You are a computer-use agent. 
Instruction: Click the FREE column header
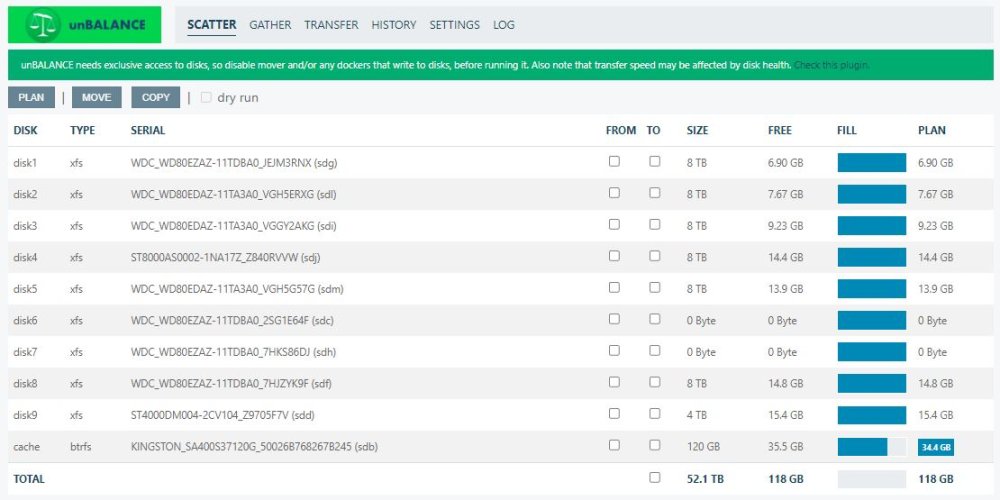pyautogui.click(x=779, y=130)
